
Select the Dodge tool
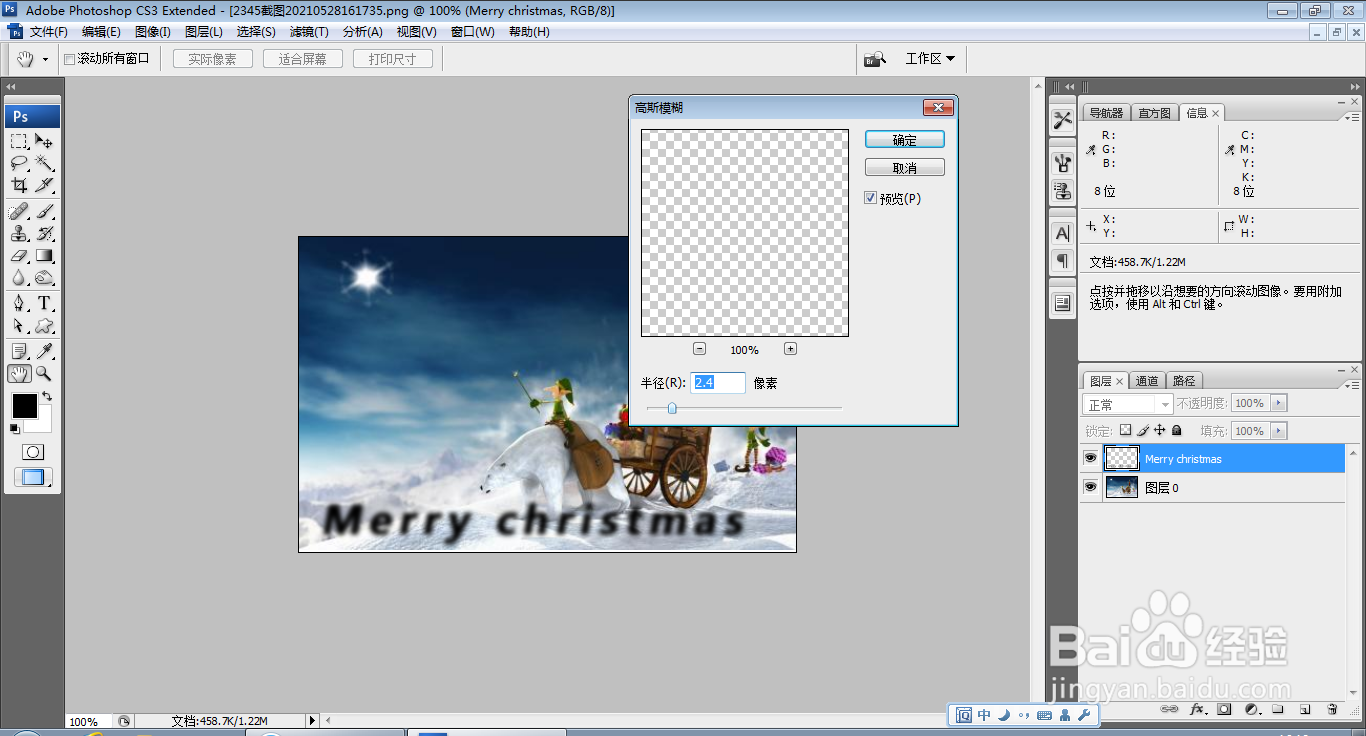pyautogui.click(x=44, y=278)
